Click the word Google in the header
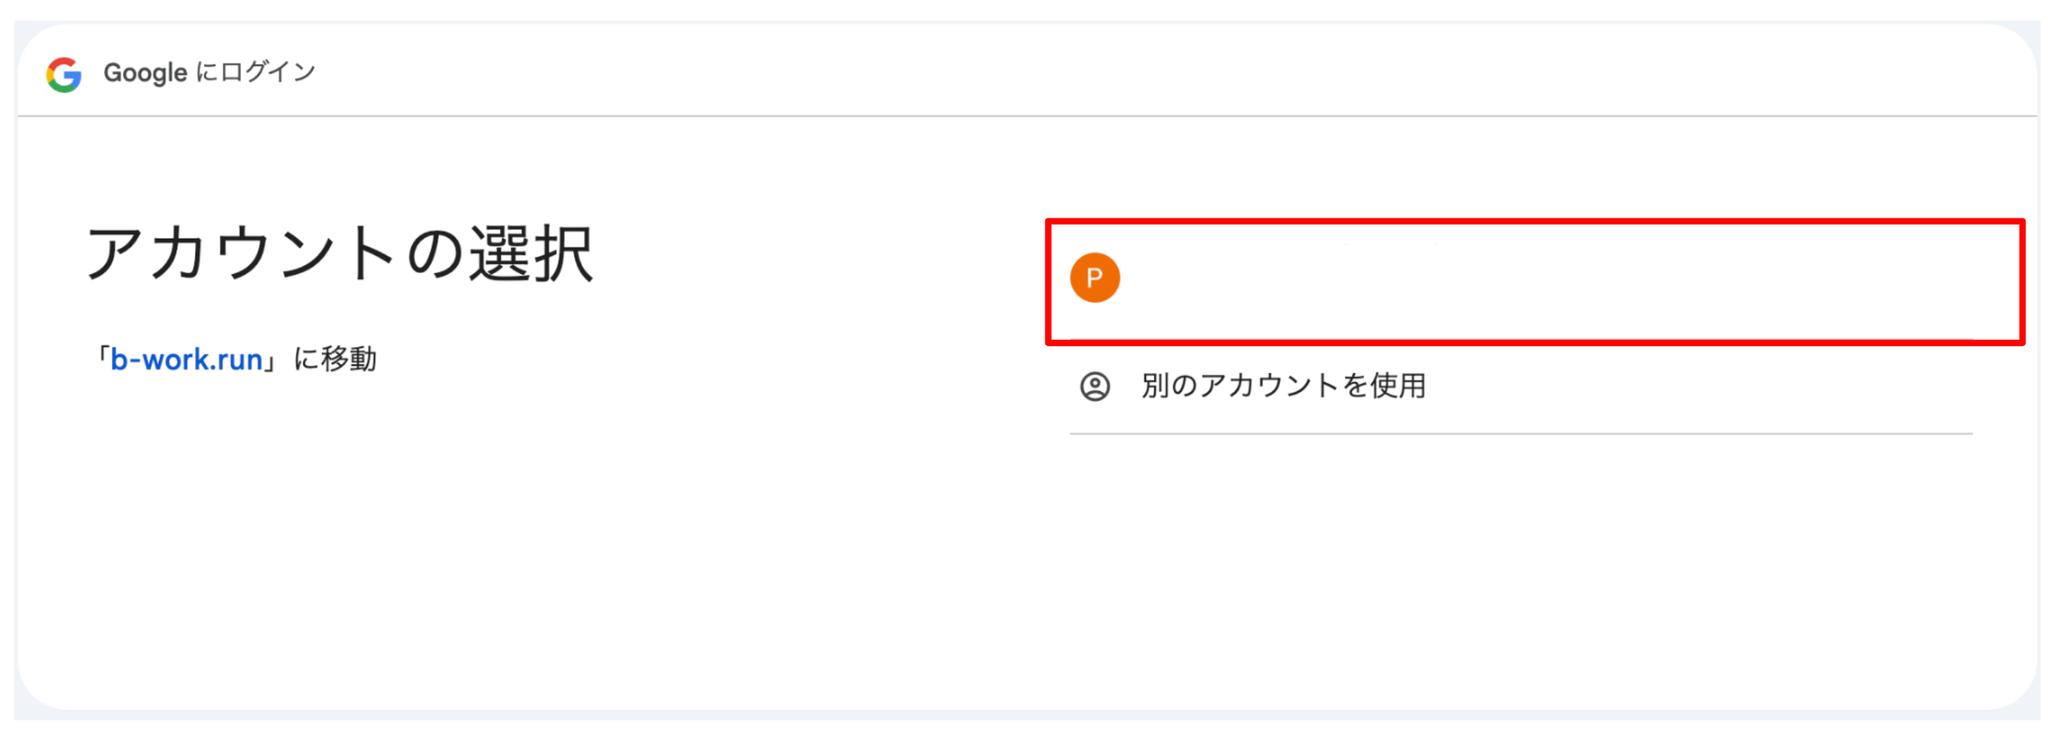This screenshot has height=742, width=2048. click(145, 73)
